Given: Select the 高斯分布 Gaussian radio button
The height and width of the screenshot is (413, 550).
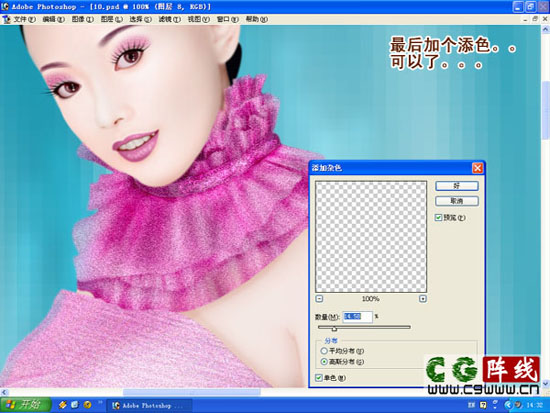Looking at the screenshot, I should click(x=324, y=361).
